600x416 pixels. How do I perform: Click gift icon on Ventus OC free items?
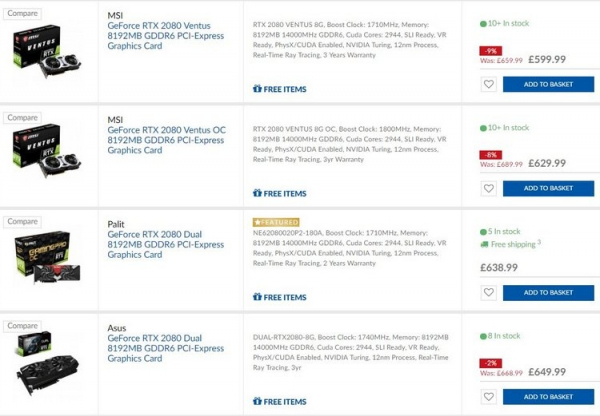click(258, 193)
